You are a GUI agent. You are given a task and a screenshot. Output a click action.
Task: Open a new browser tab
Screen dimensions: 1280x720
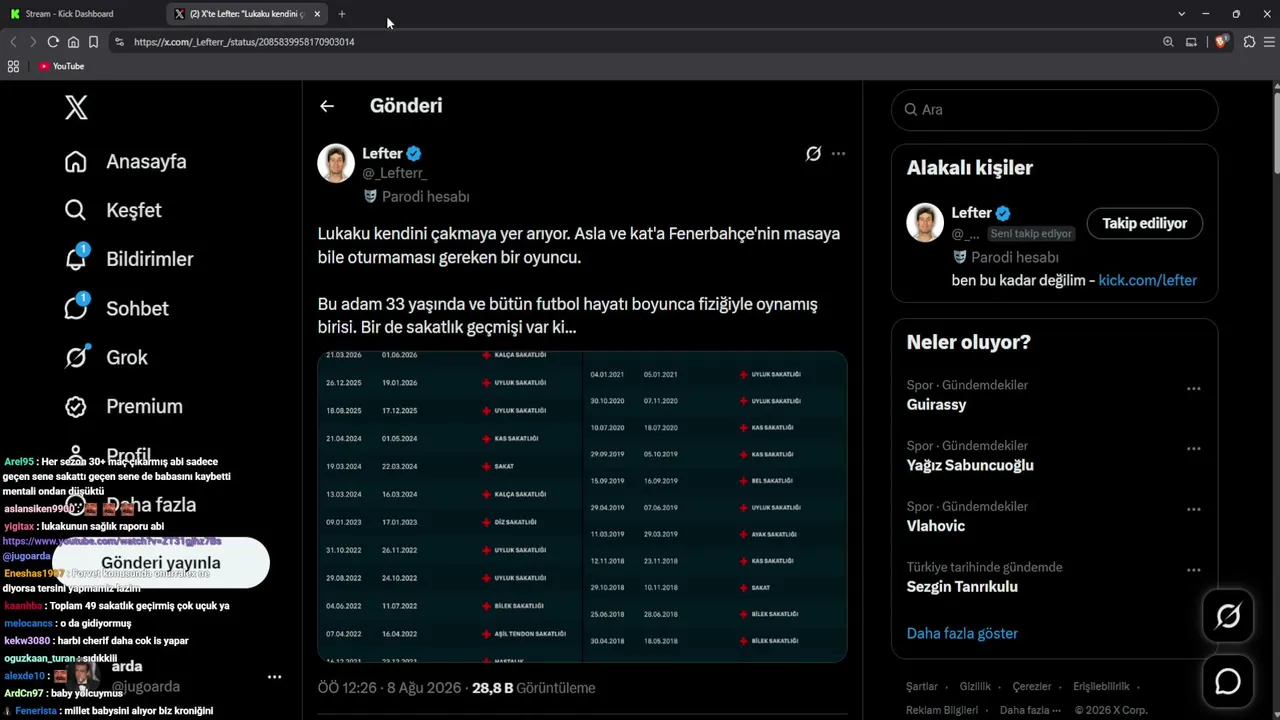(x=342, y=14)
